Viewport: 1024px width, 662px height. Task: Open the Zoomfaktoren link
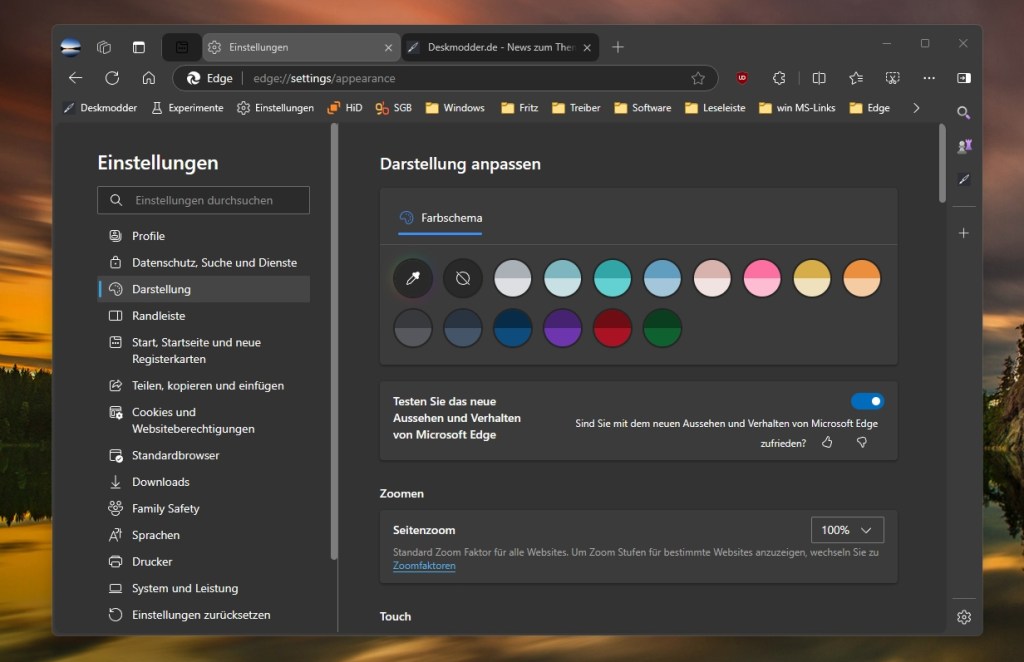click(x=424, y=565)
